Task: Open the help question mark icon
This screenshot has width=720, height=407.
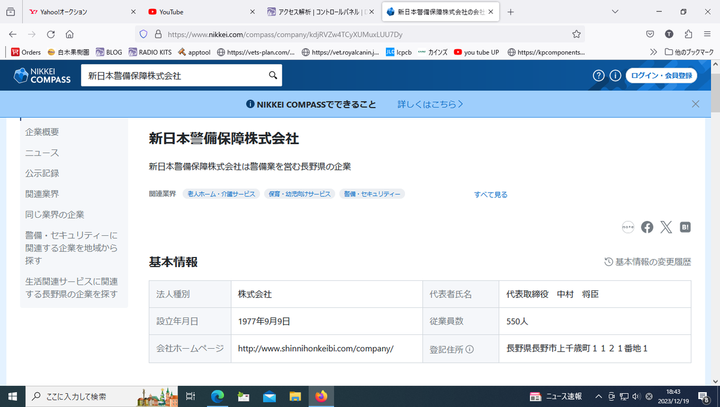Action: click(599, 75)
